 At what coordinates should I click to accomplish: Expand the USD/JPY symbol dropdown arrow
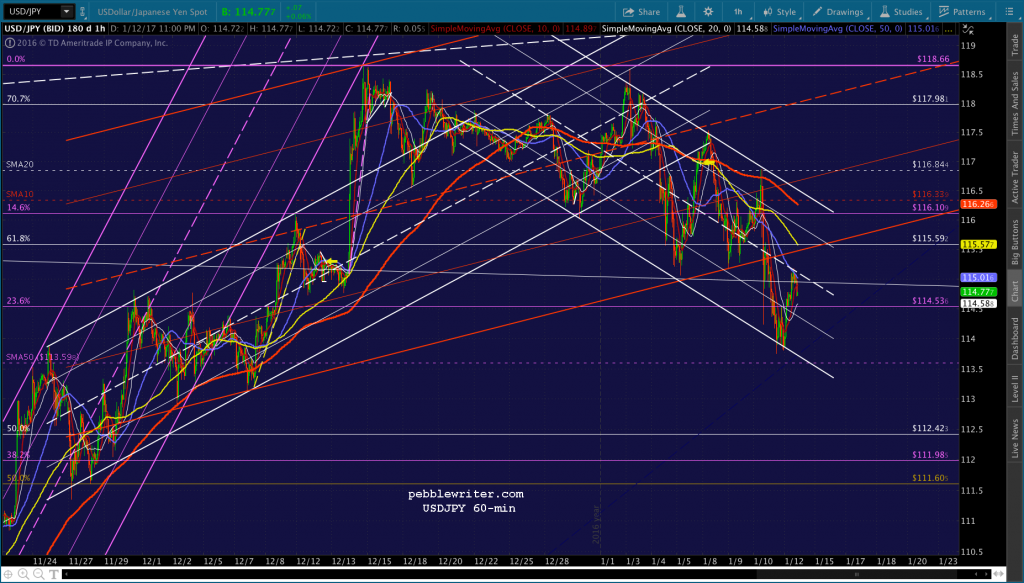click(67, 11)
